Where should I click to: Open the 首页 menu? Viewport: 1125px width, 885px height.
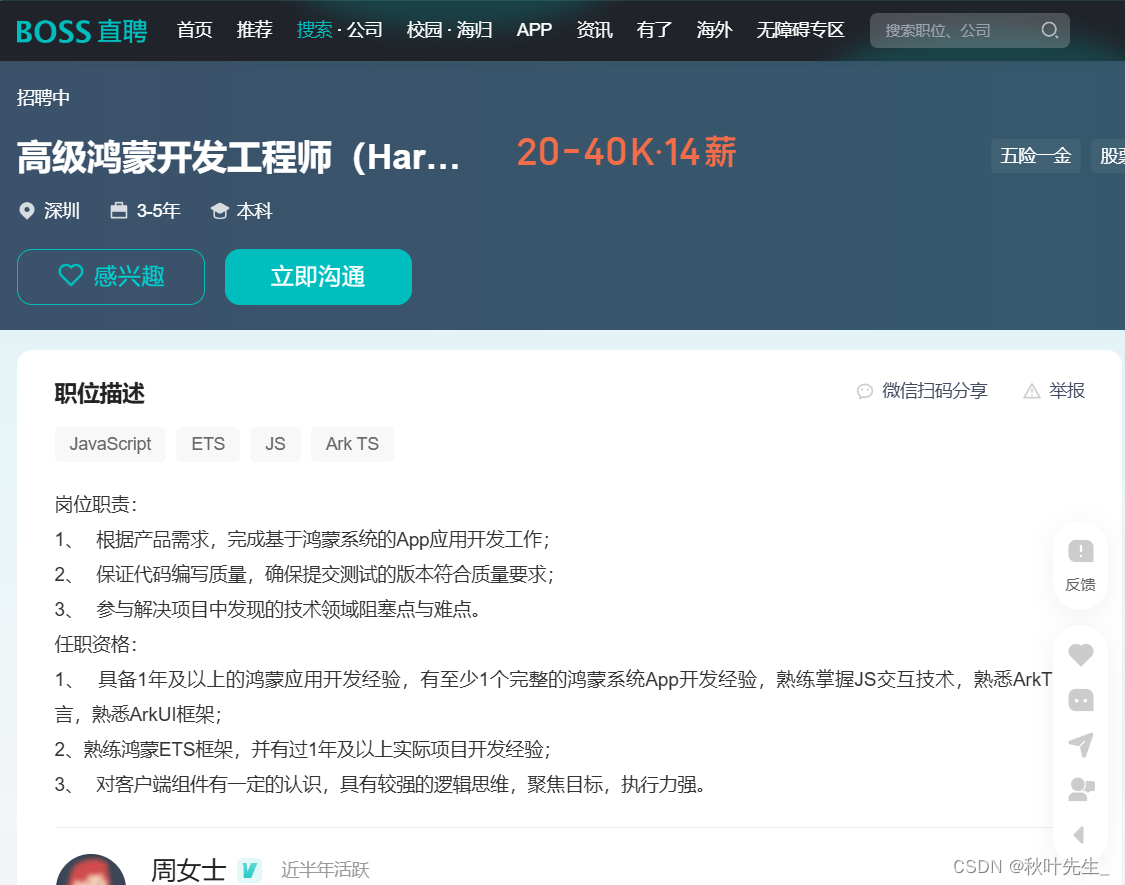click(x=194, y=30)
